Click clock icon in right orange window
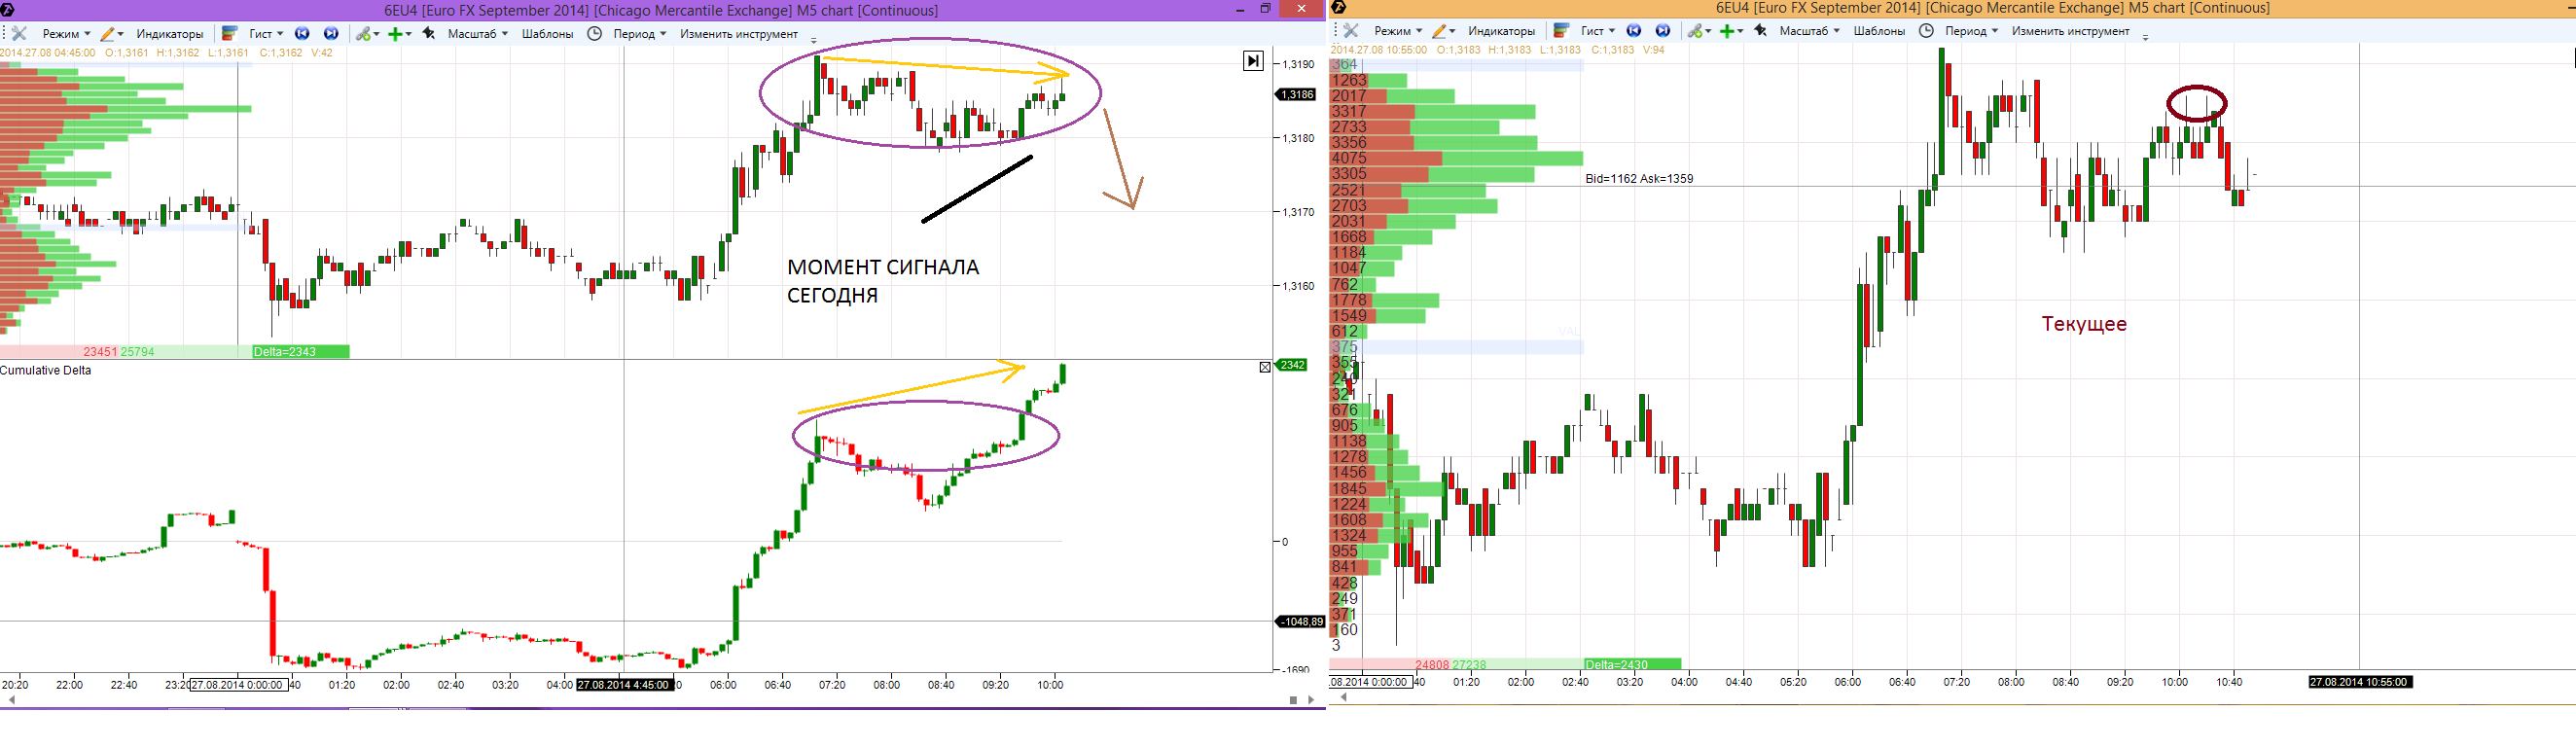 coord(1926,31)
